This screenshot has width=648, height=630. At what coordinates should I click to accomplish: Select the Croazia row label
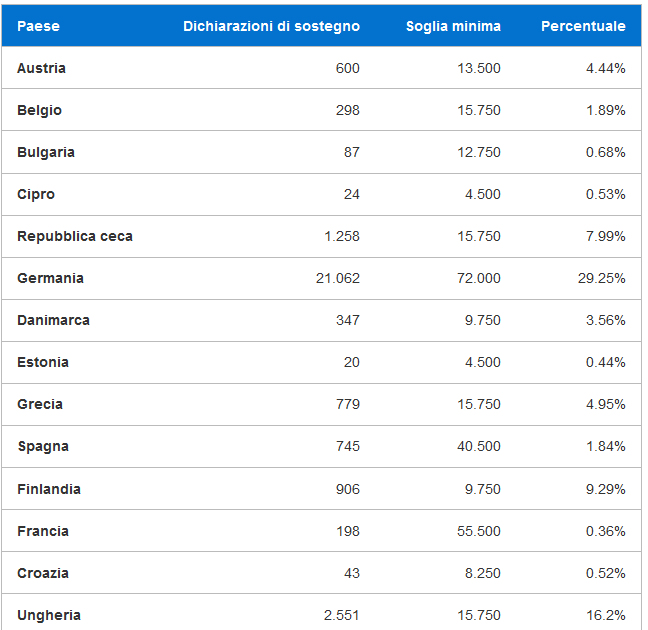[43, 573]
